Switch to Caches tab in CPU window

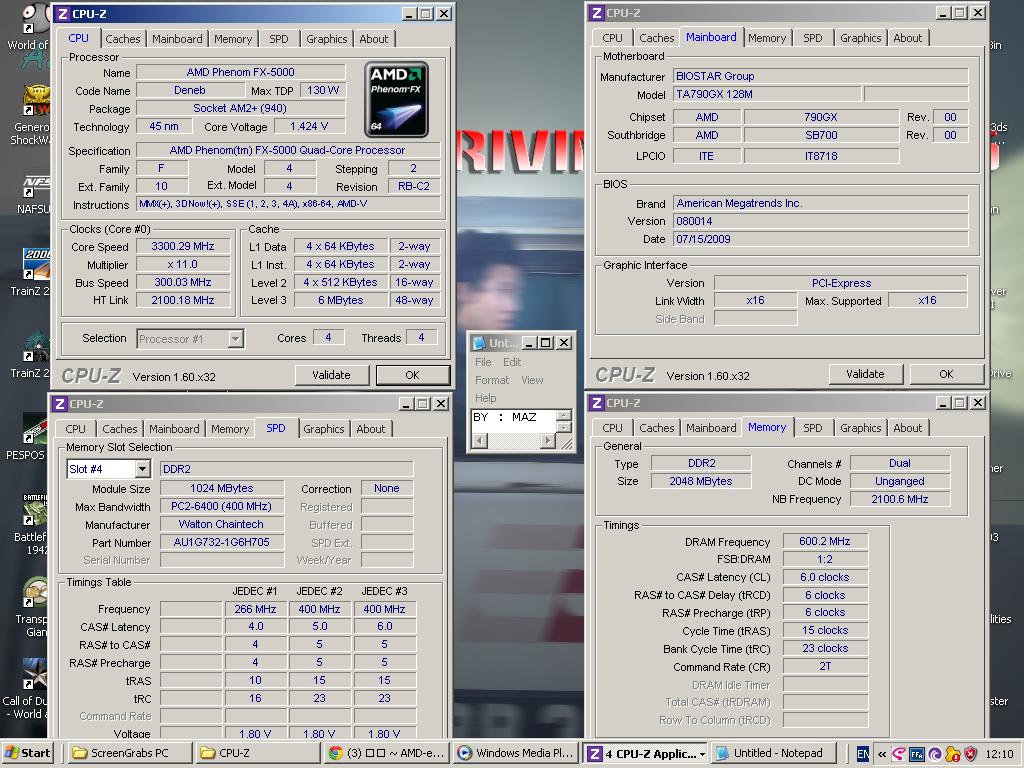point(123,39)
